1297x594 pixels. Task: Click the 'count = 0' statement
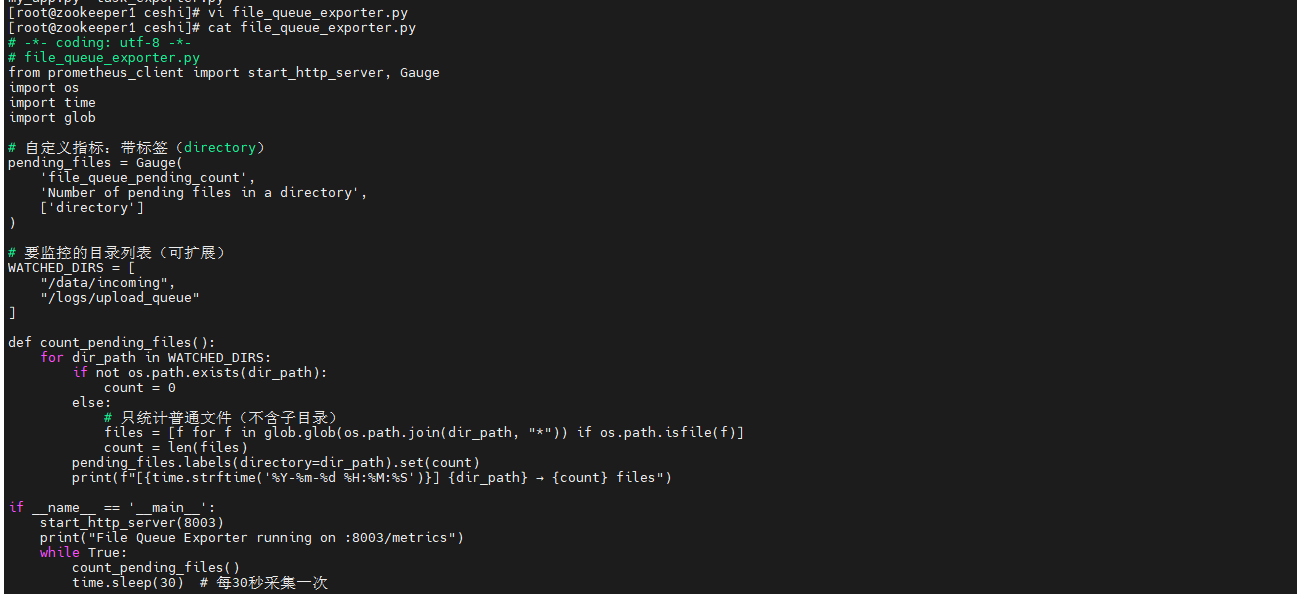coord(139,387)
